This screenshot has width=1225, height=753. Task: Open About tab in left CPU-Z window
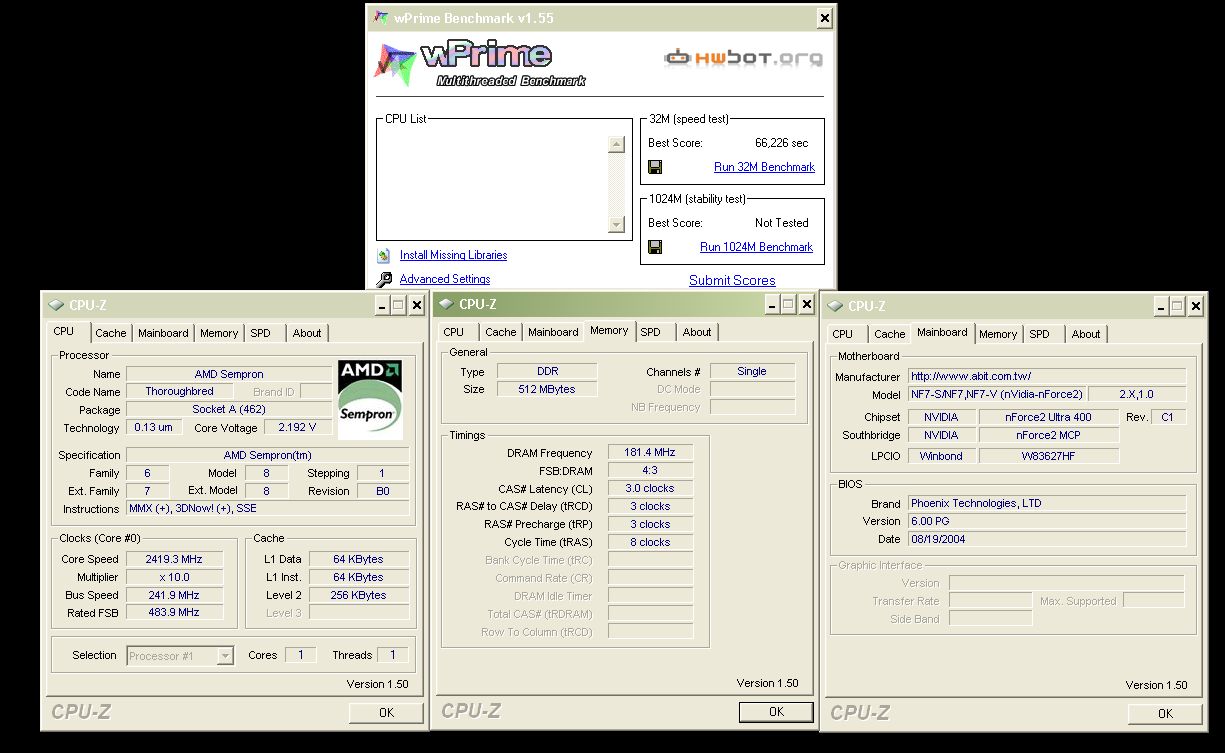(307, 334)
